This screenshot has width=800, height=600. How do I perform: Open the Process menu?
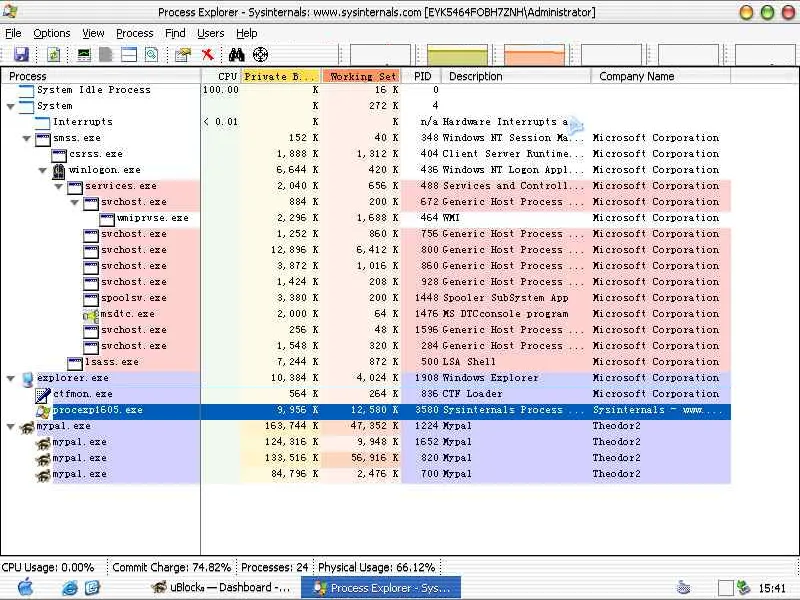pyautogui.click(x=135, y=33)
